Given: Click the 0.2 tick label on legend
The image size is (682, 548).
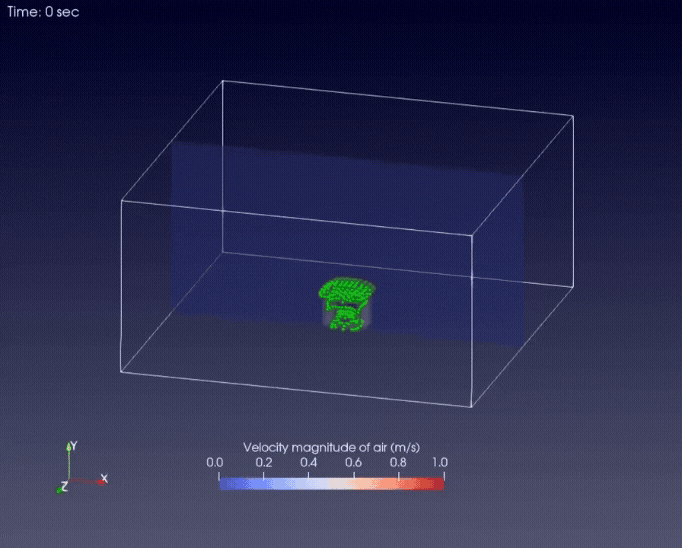Looking at the screenshot, I should 262,463.
